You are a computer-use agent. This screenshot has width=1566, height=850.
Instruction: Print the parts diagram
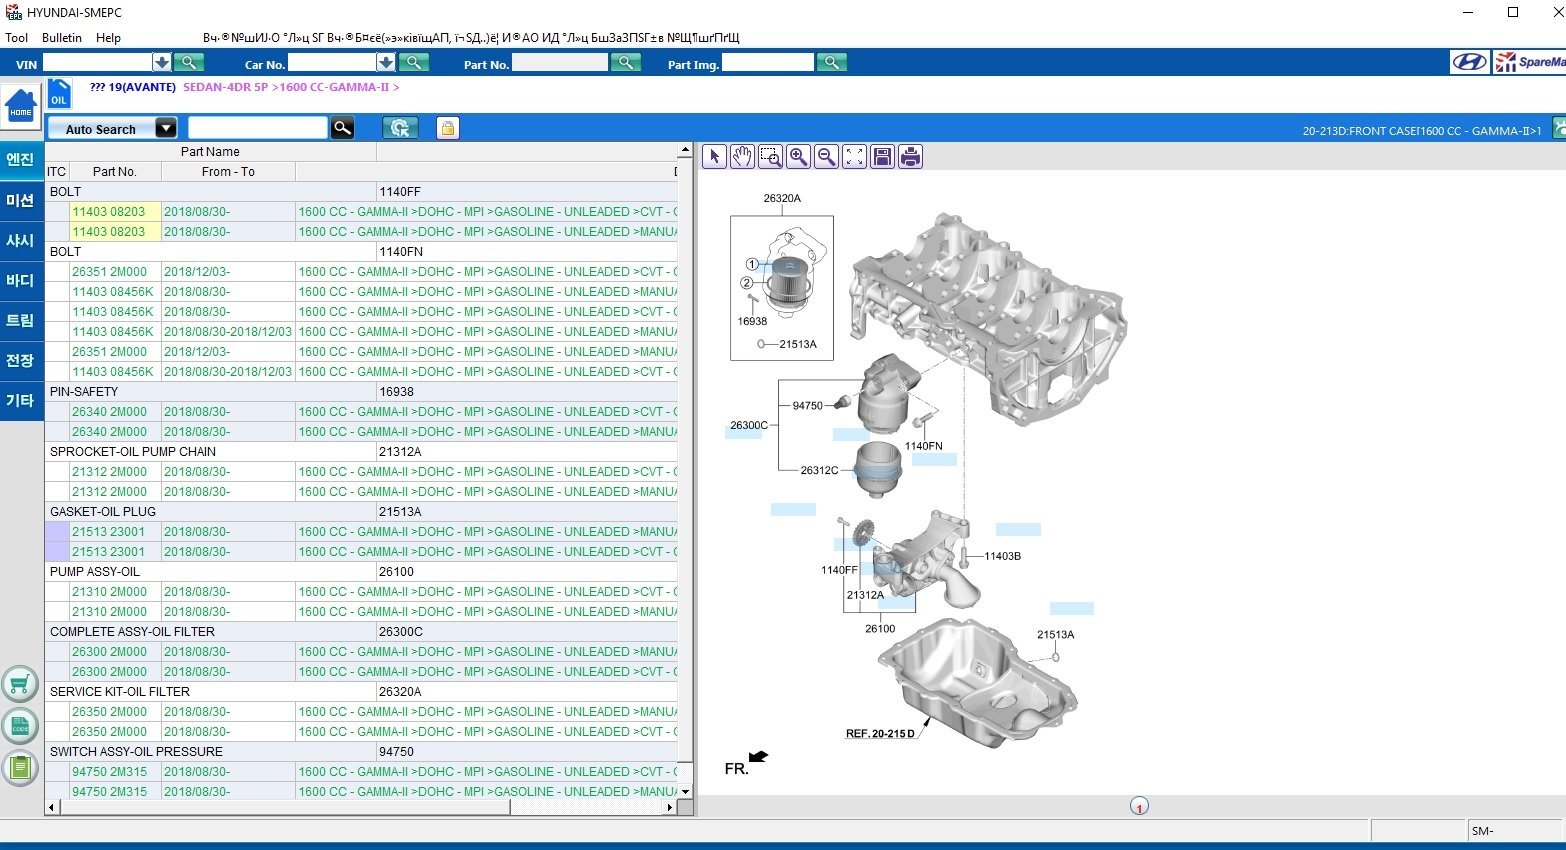pos(910,156)
